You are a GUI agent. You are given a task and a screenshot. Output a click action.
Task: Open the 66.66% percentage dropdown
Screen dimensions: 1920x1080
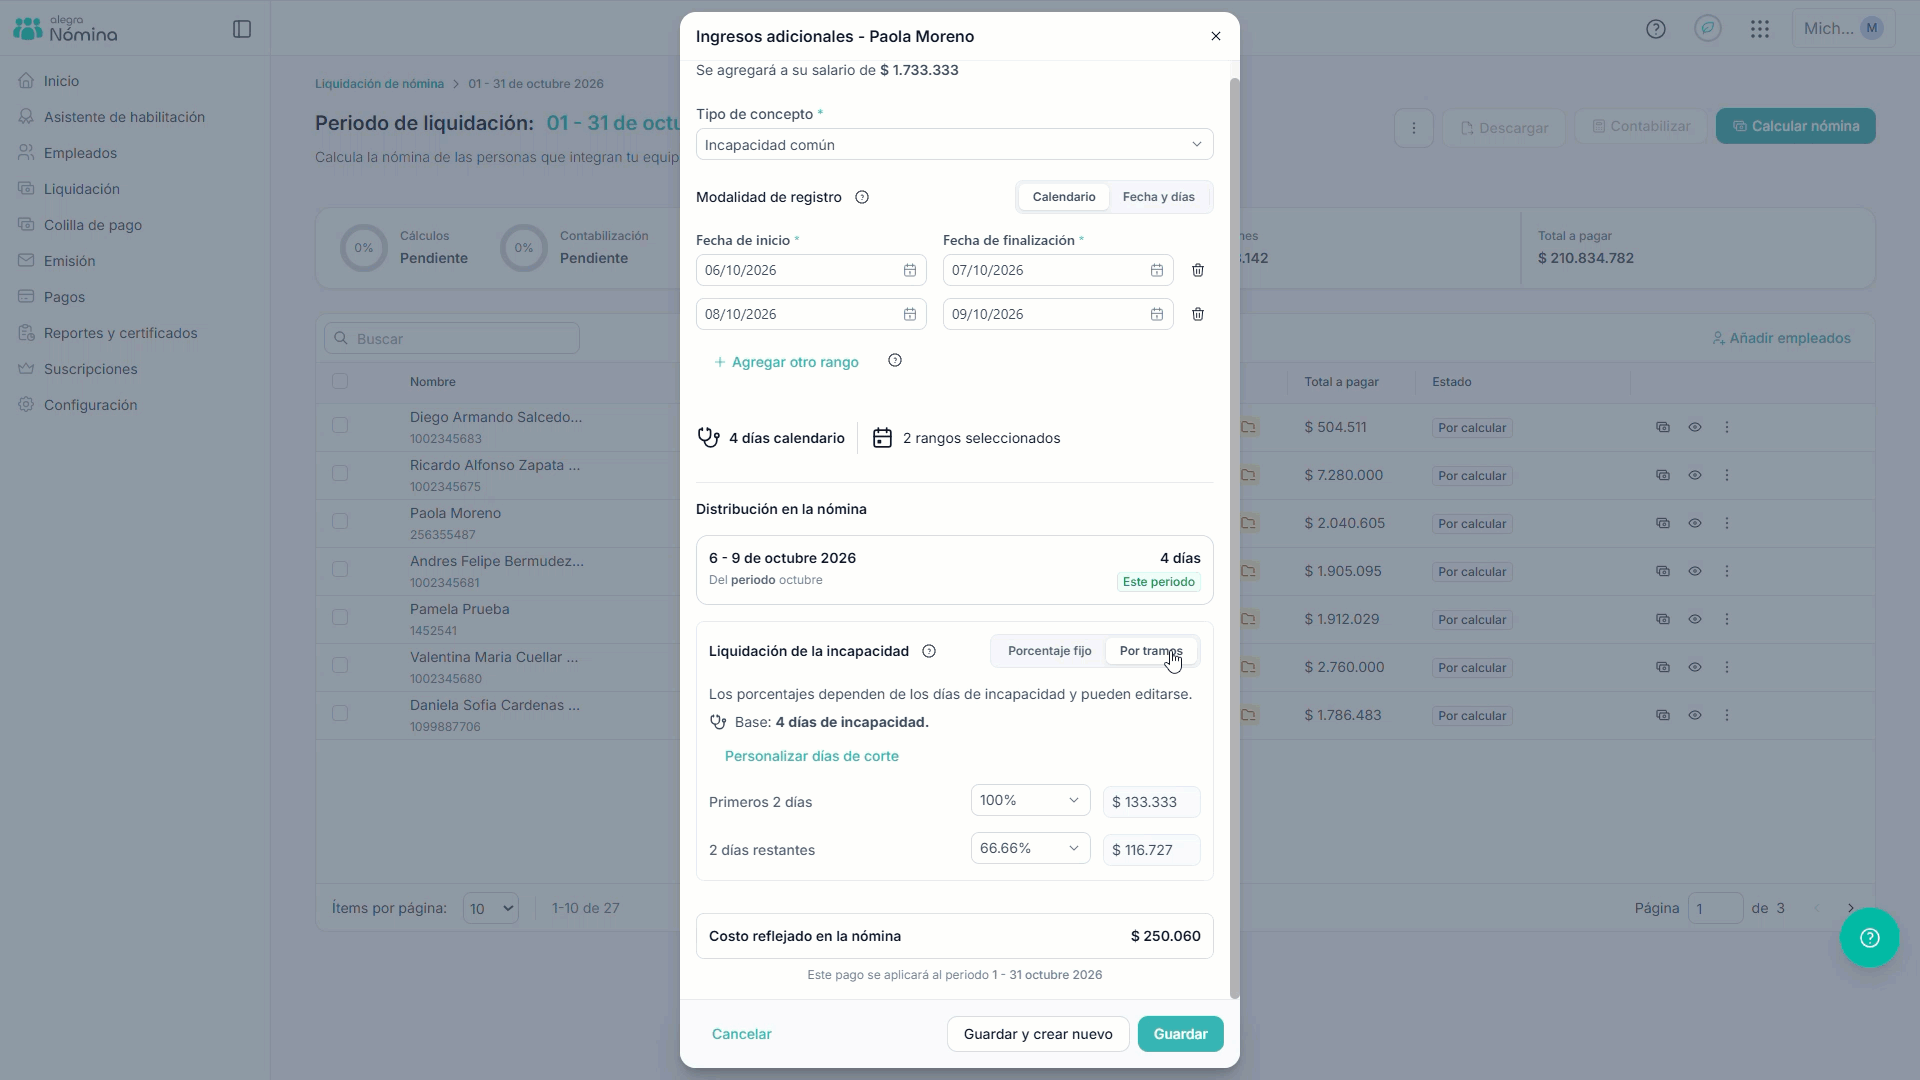coord(1030,848)
